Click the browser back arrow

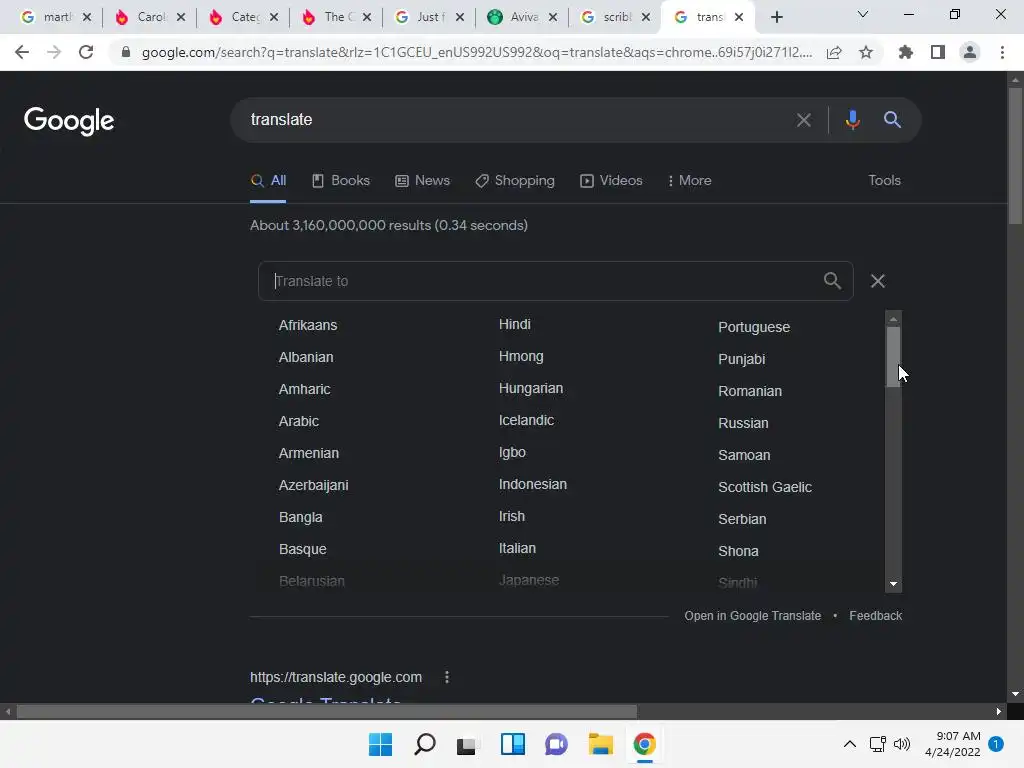tap(22, 52)
